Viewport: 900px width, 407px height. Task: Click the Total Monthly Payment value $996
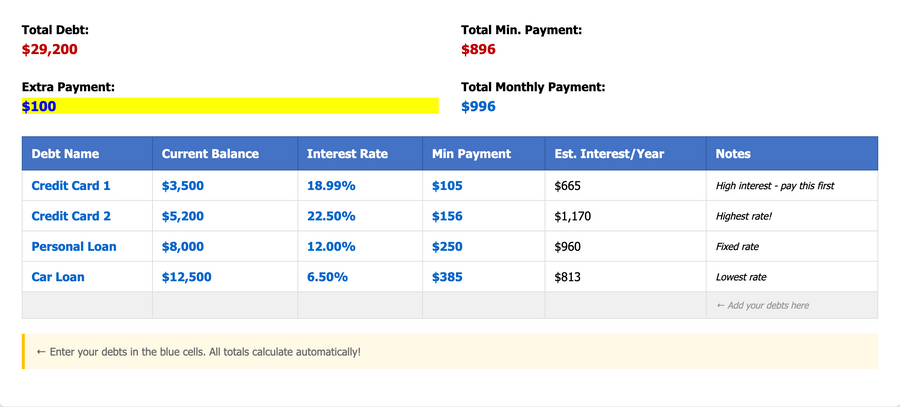pos(478,107)
